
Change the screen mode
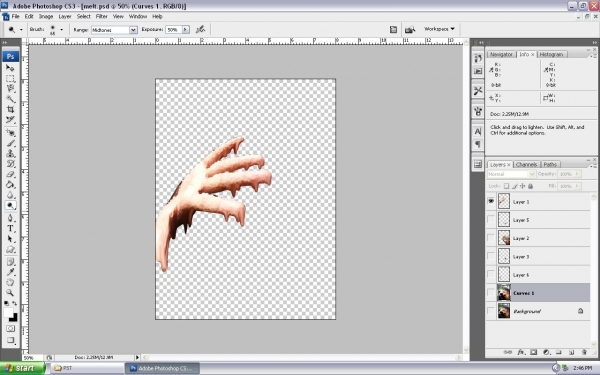[10, 340]
